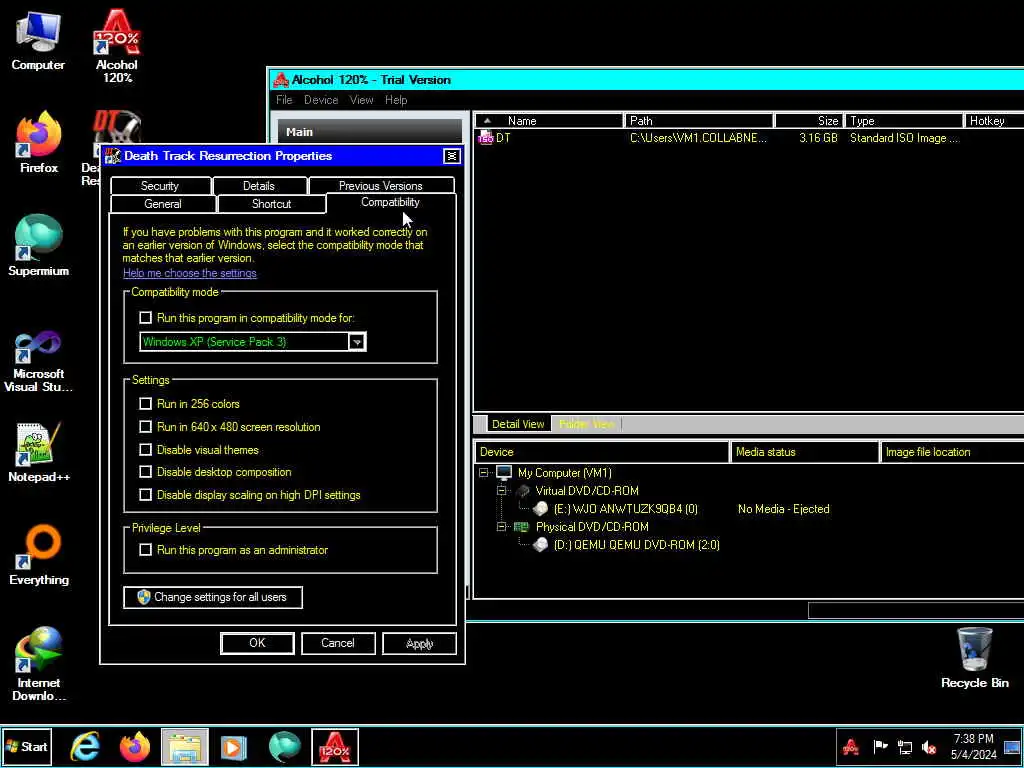Open the Supermium desktop shortcut
This screenshot has width=1024, height=768.
pyautogui.click(x=39, y=246)
